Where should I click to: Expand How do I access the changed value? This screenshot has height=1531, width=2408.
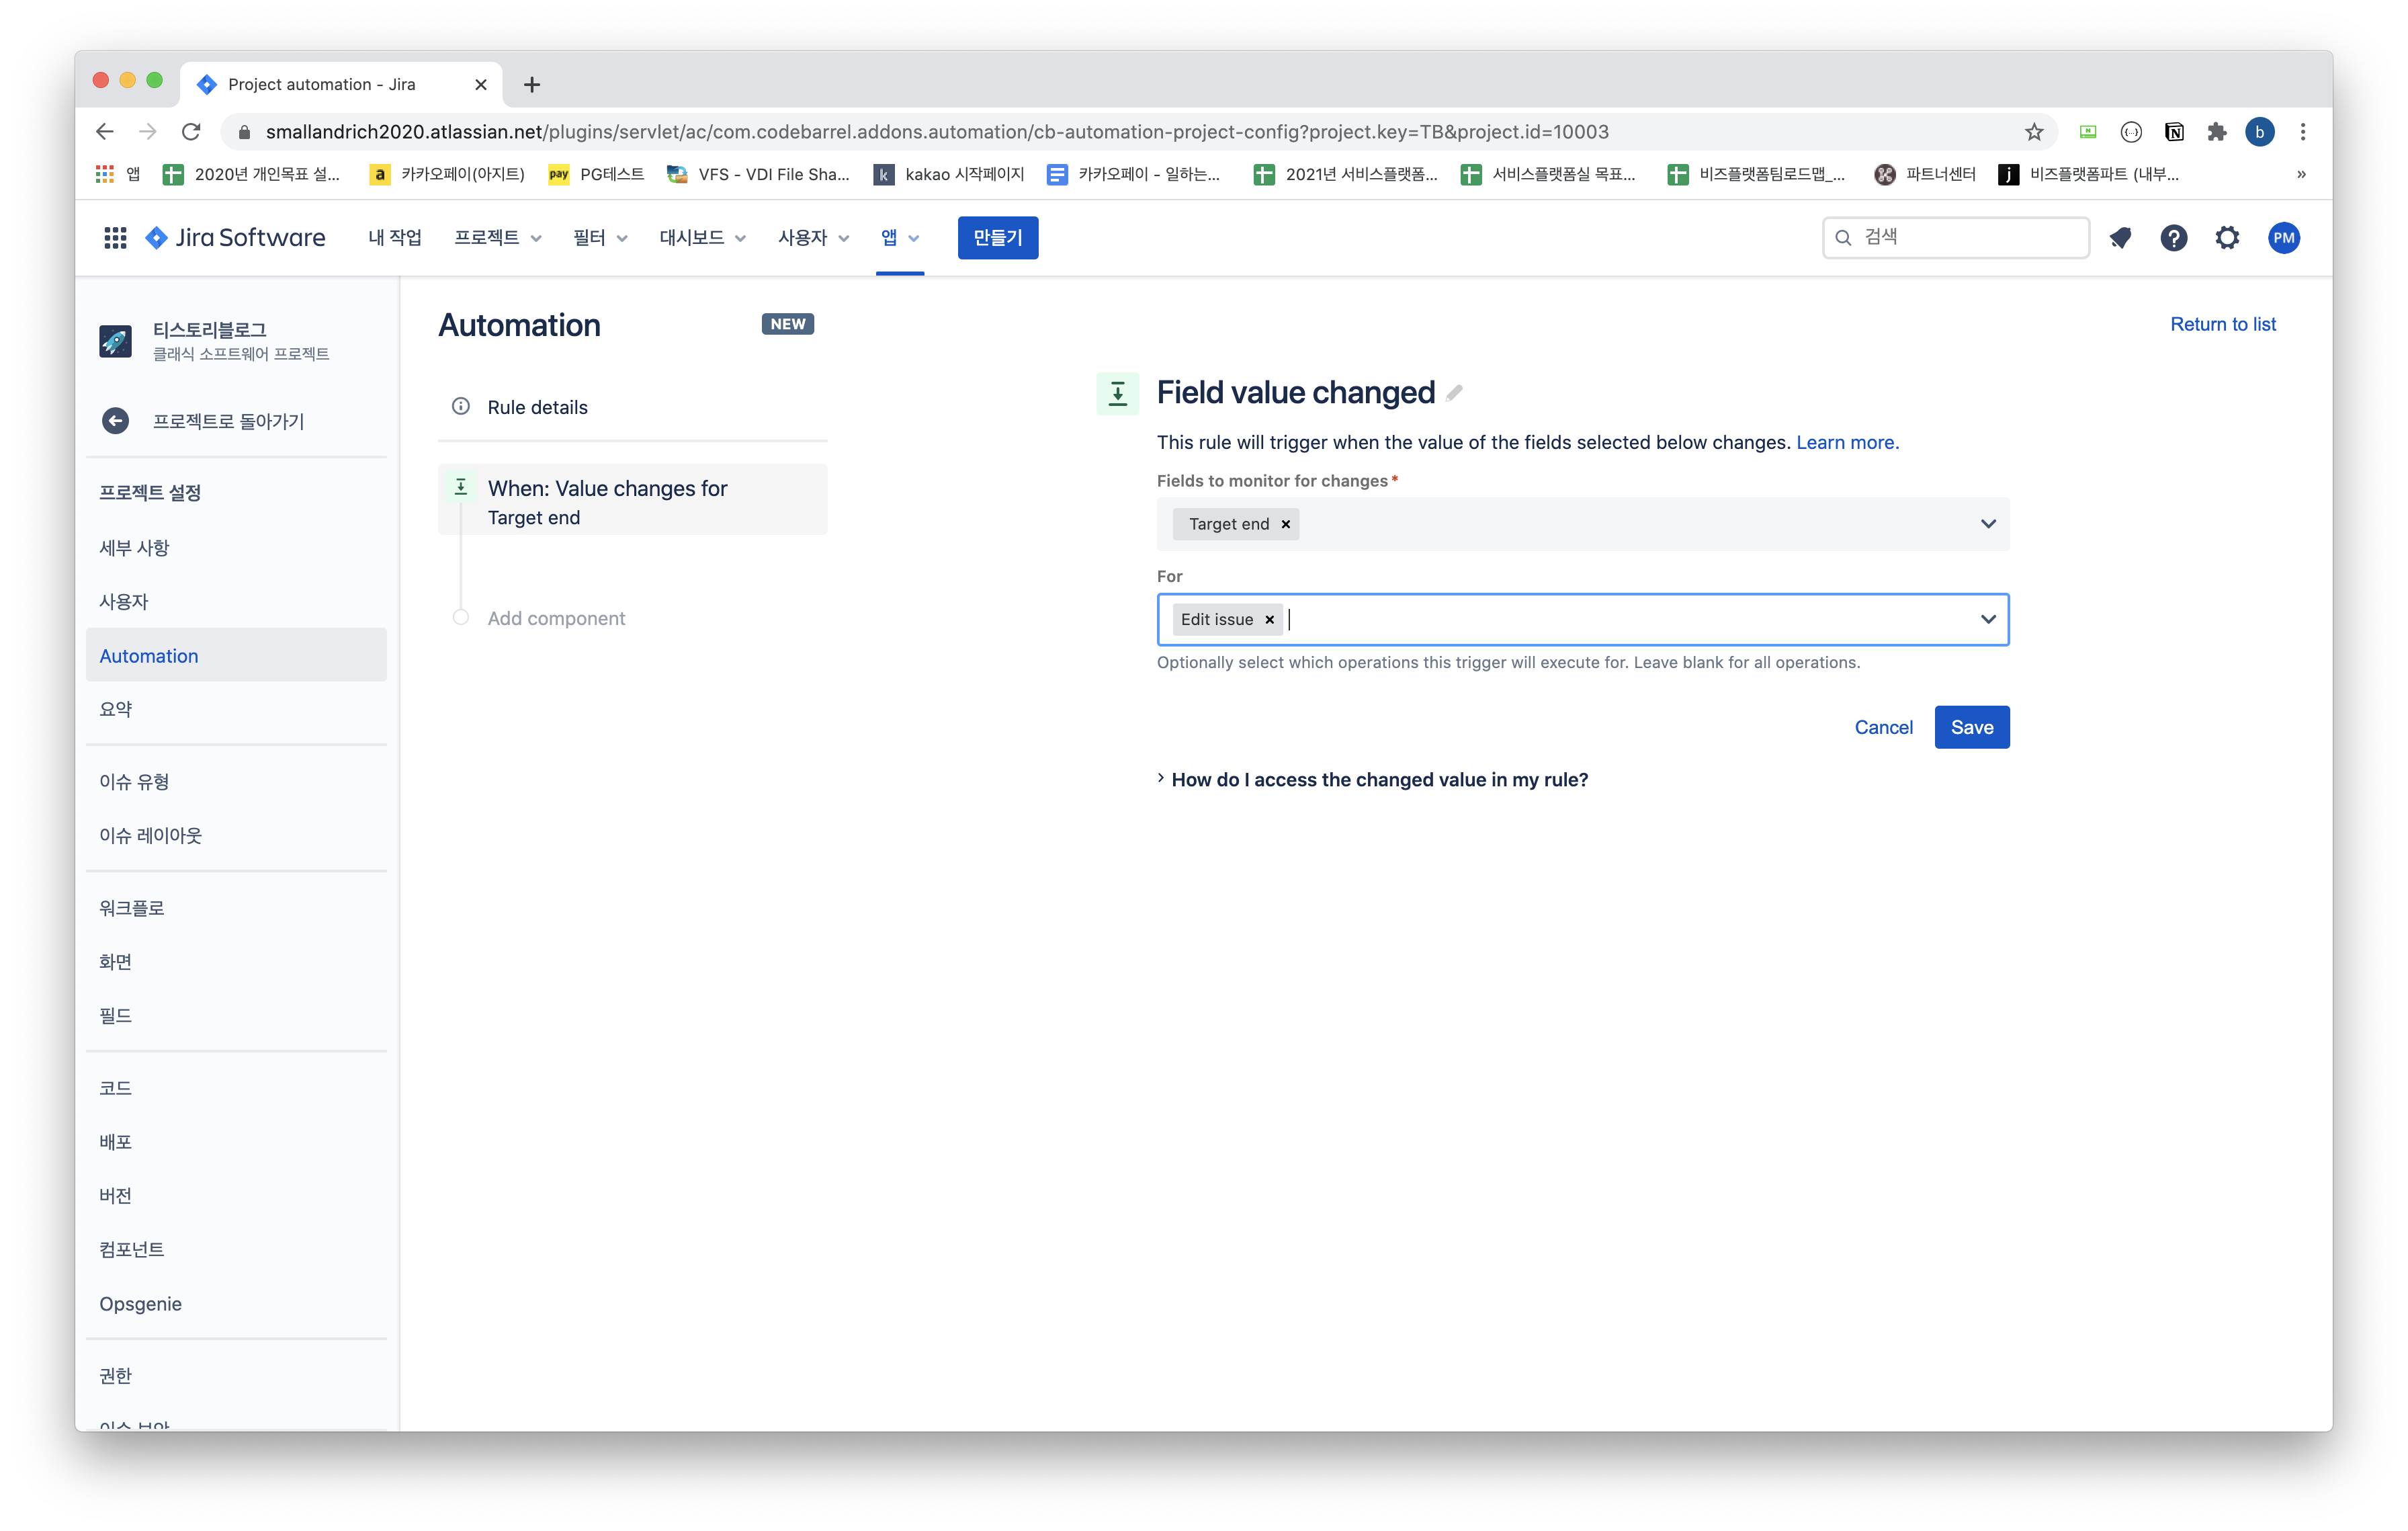pyautogui.click(x=1378, y=780)
